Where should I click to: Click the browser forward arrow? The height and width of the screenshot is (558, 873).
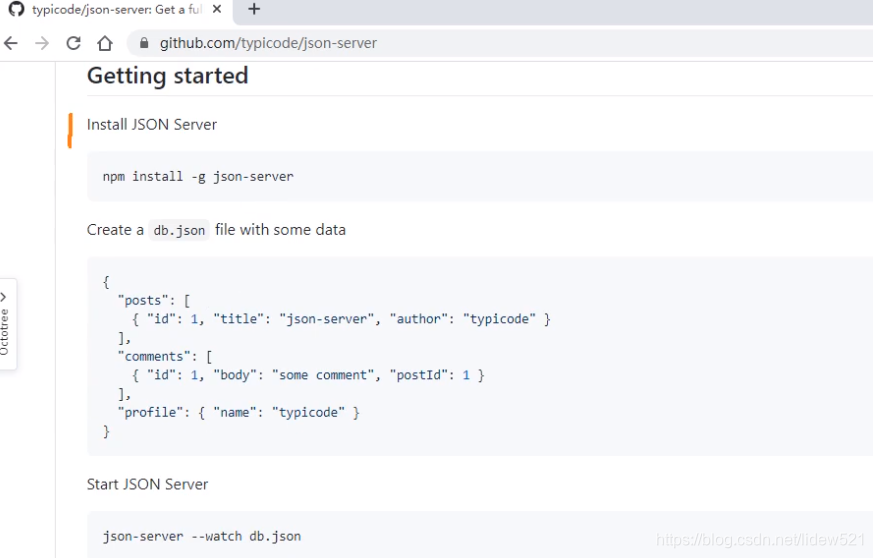42,43
